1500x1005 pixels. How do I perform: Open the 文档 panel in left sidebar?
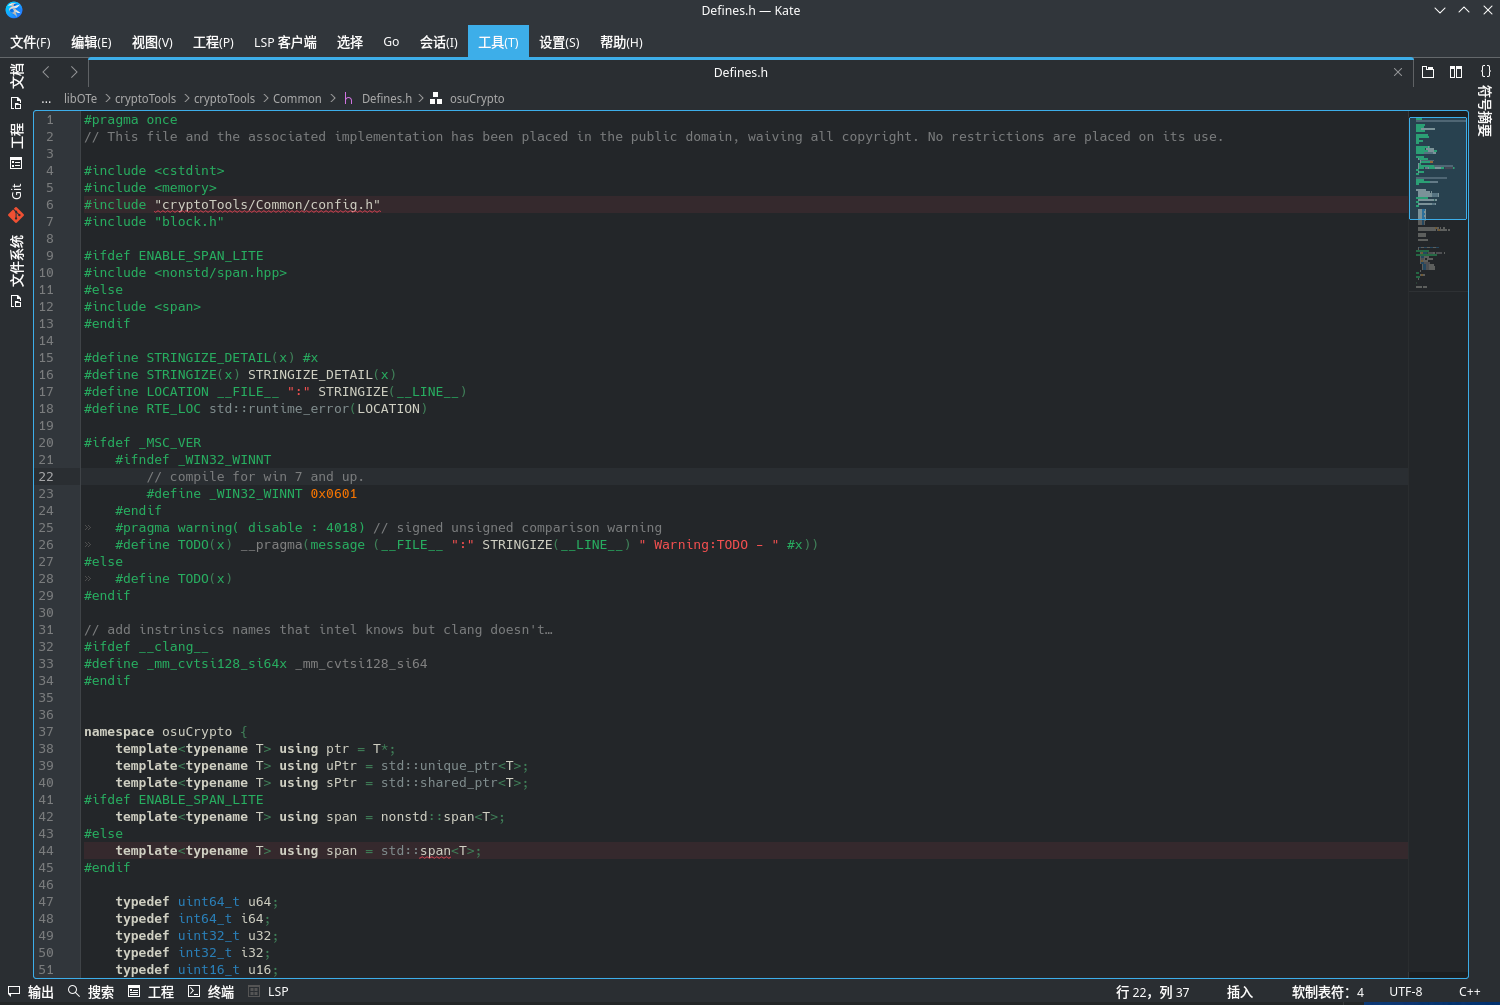point(15,79)
